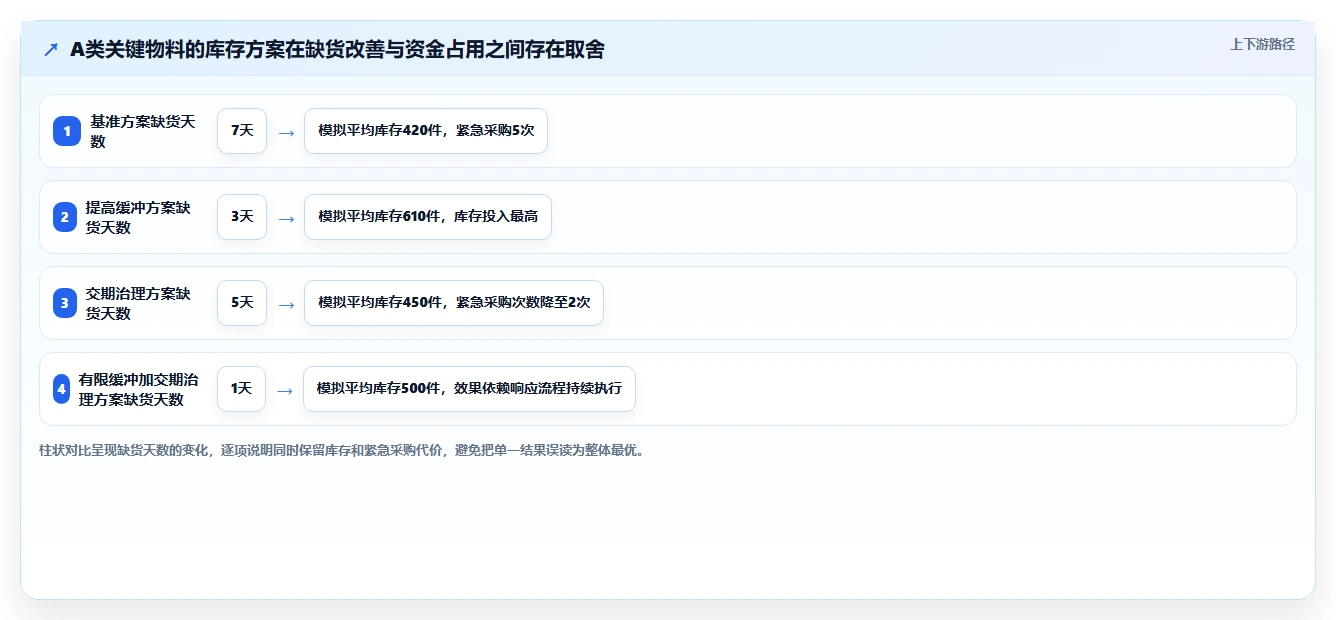The image size is (1336, 620).
Task: Click the 1天 value chip
Action: pos(241,389)
